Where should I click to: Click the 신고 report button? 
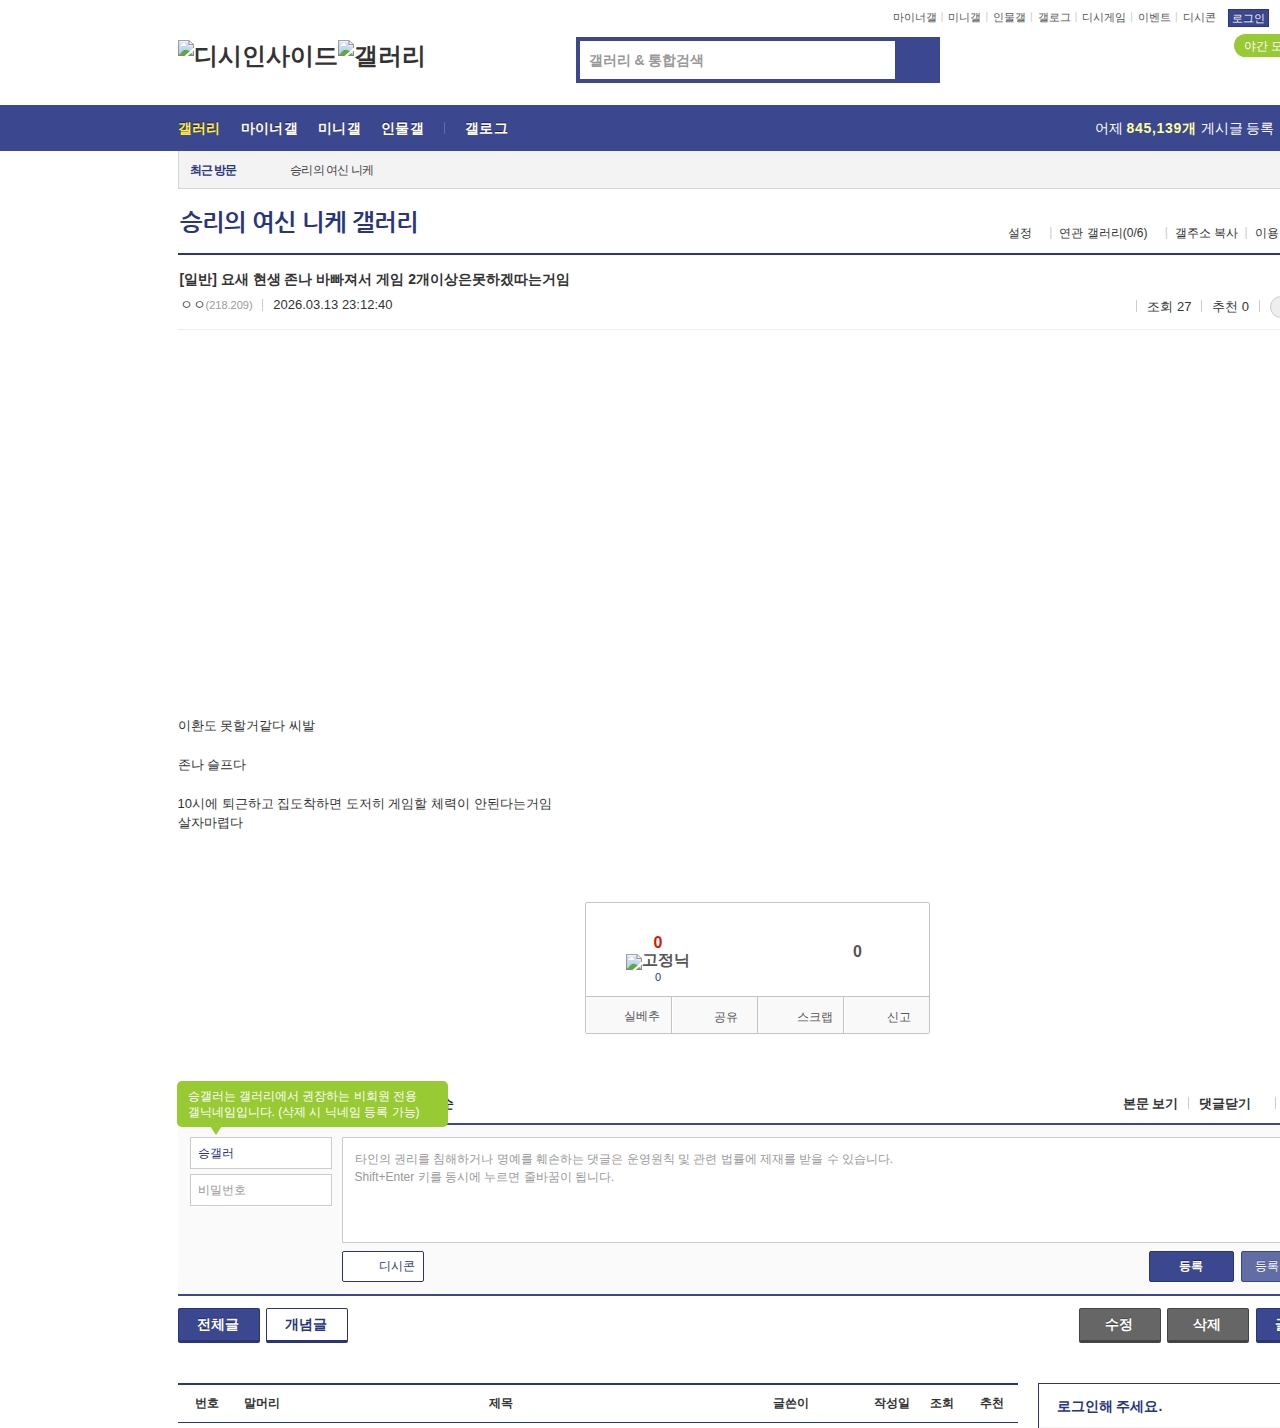coord(887,1015)
